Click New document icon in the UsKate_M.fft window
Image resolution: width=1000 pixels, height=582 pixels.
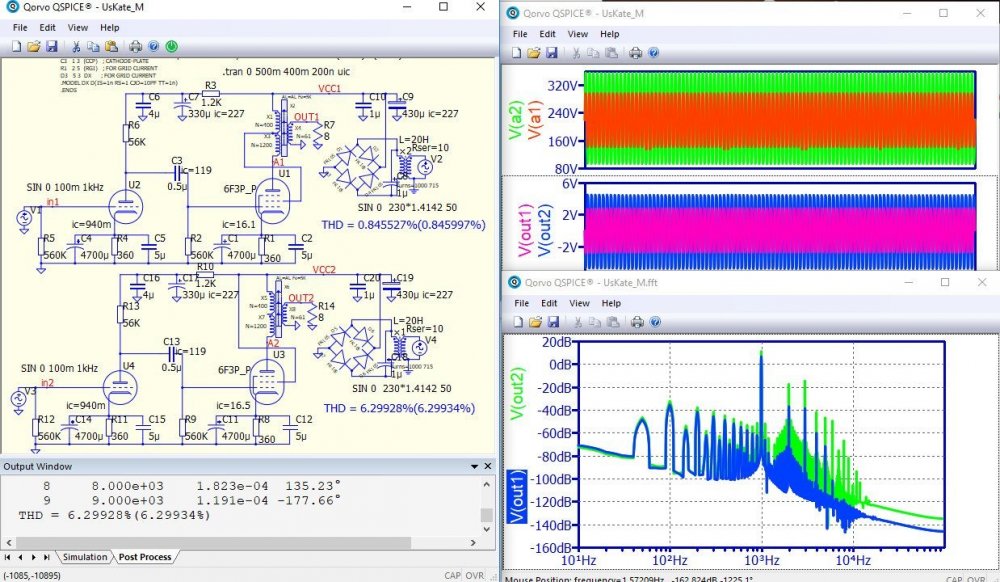519,321
